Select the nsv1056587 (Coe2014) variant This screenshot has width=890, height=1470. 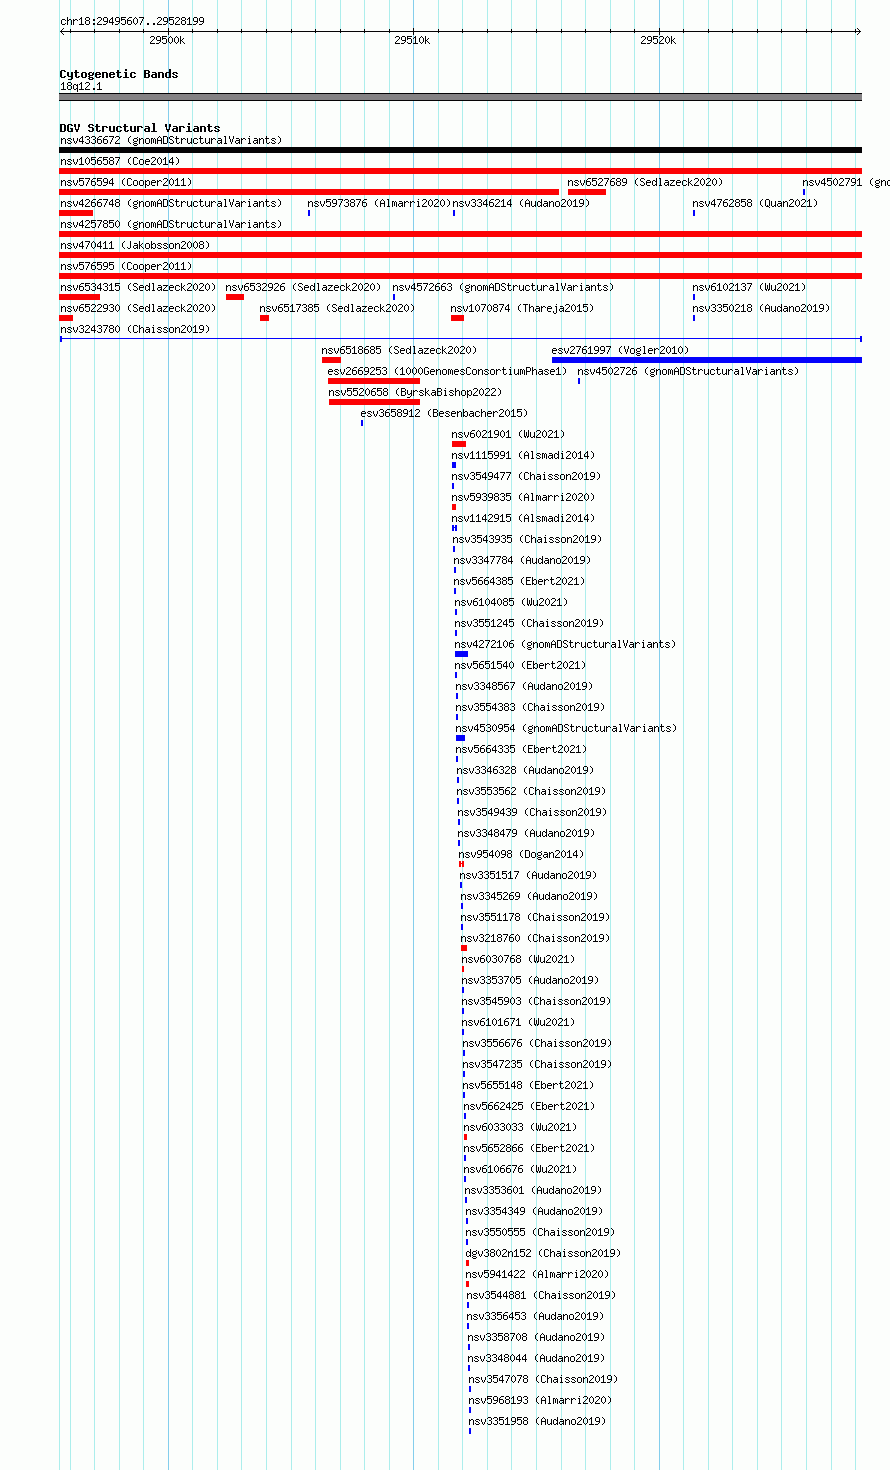120,161
